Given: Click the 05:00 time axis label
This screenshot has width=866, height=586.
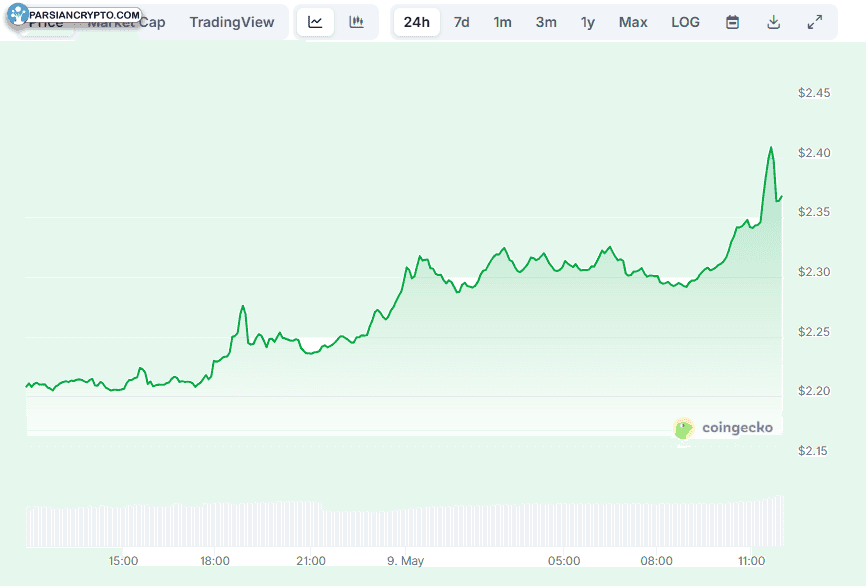Looking at the screenshot, I should click(564, 561).
